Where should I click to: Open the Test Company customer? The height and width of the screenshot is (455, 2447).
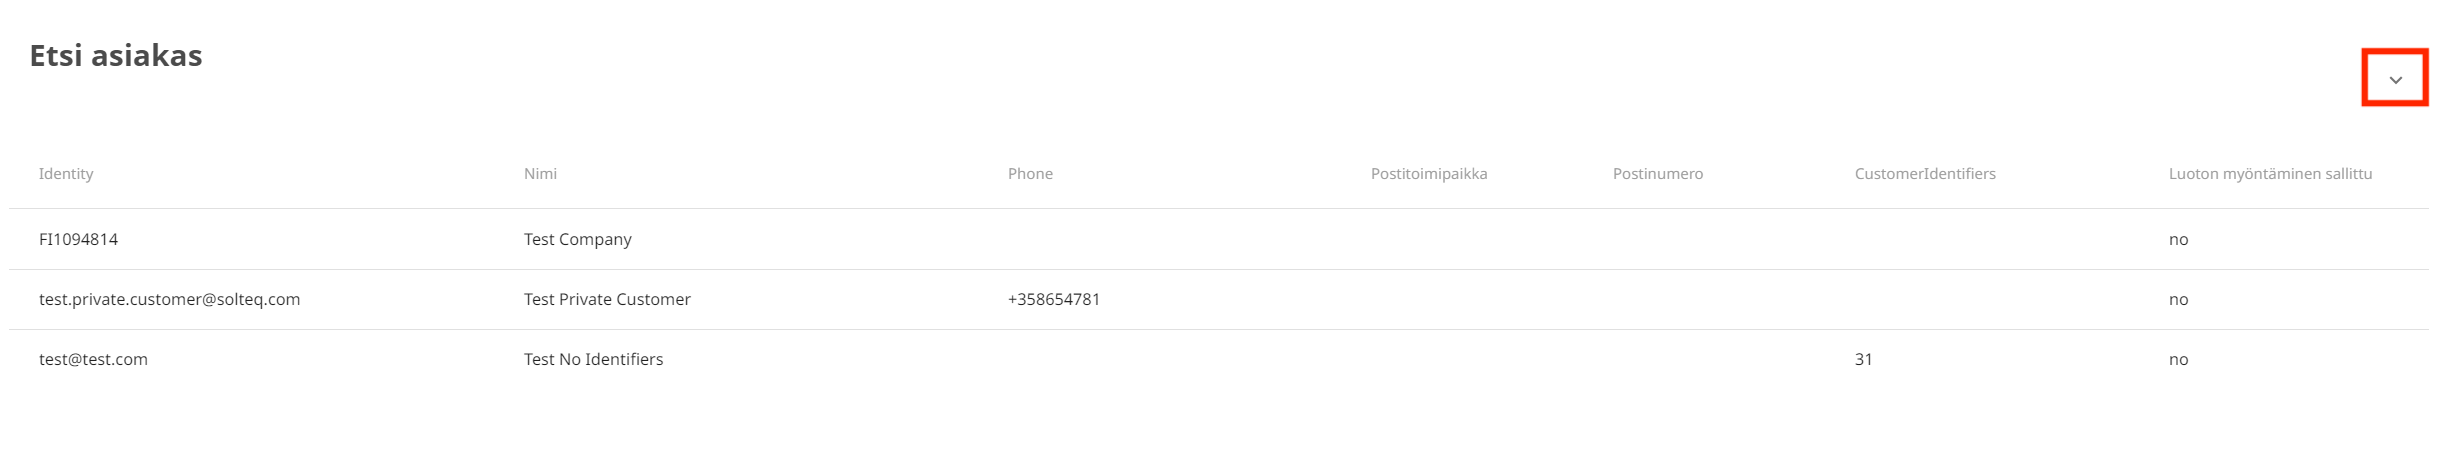click(577, 240)
